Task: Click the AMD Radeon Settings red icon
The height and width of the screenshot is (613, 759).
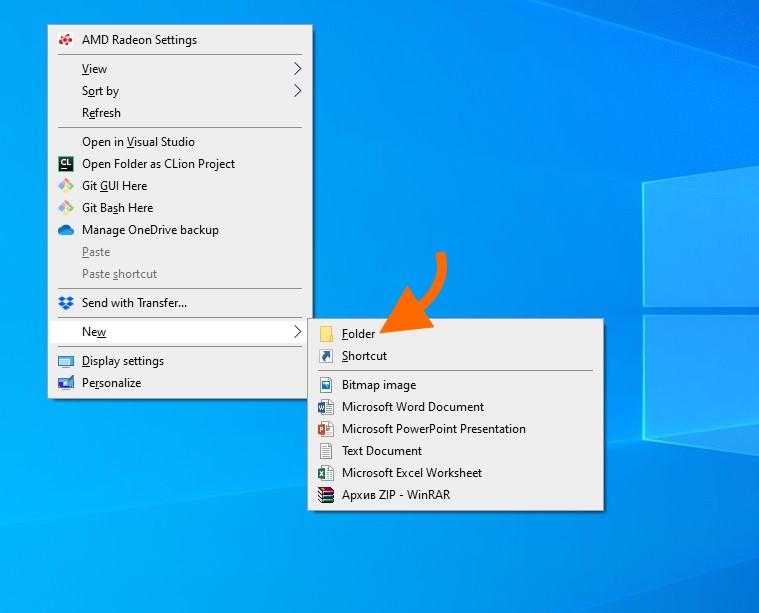Action: click(65, 40)
